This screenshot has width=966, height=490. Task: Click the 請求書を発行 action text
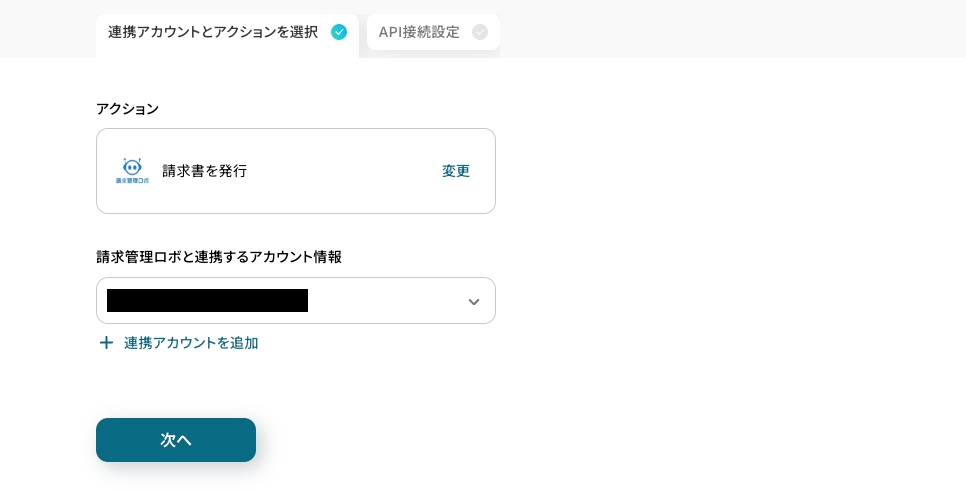tap(205, 171)
